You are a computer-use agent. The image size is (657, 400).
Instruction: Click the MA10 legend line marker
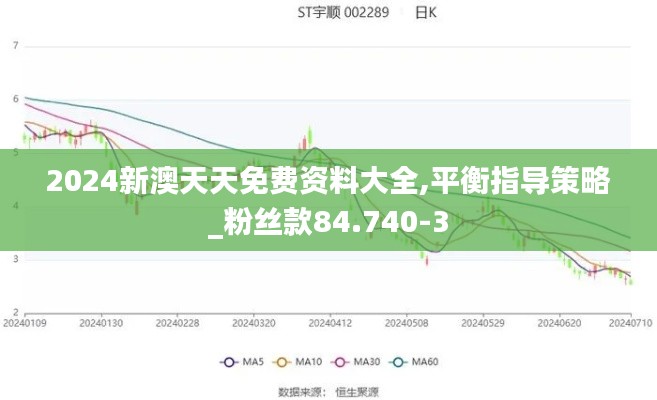(x=283, y=362)
